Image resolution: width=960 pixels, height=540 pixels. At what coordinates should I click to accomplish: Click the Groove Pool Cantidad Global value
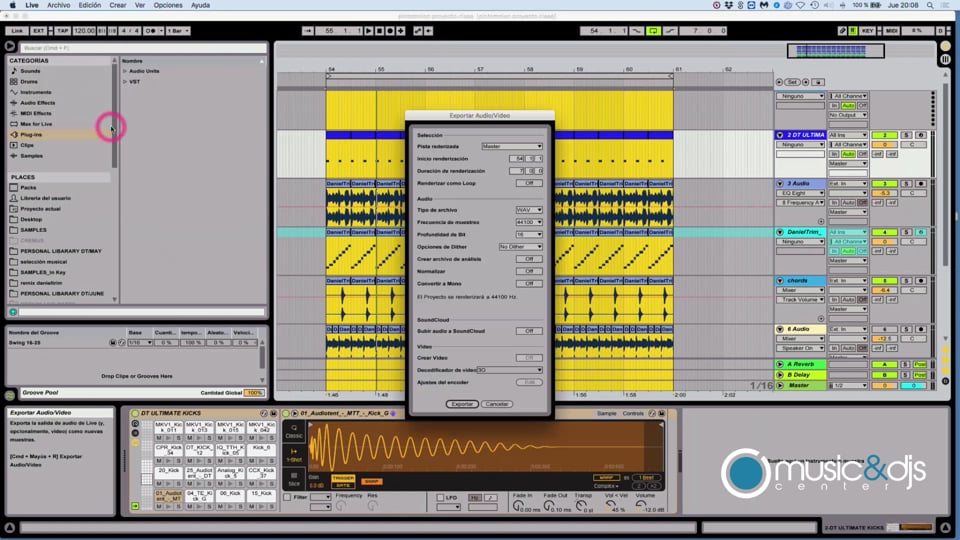pyautogui.click(x=254, y=392)
